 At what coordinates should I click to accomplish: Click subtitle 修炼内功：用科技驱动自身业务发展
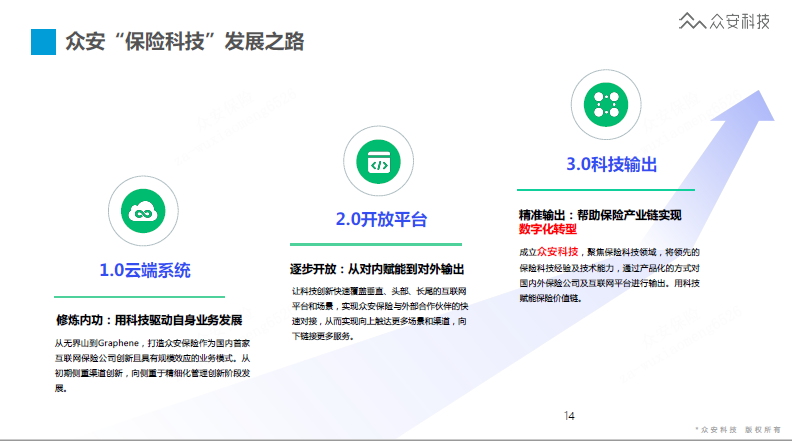[x=149, y=320]
